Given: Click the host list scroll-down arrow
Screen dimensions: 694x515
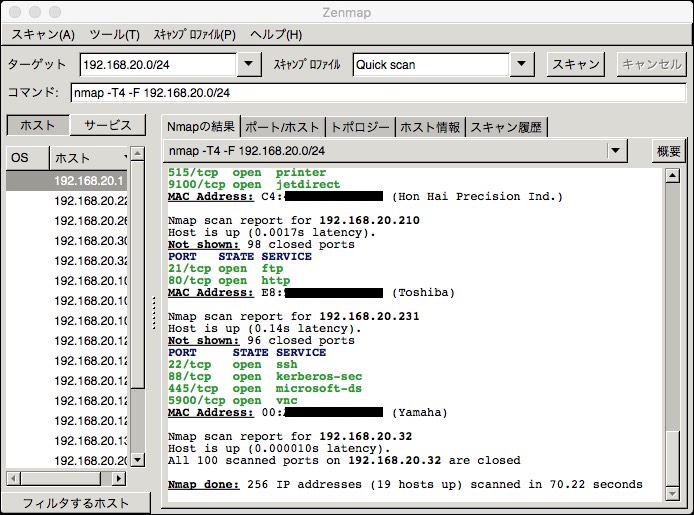Looking at the screenshot, I should click(x=139, y=461).
